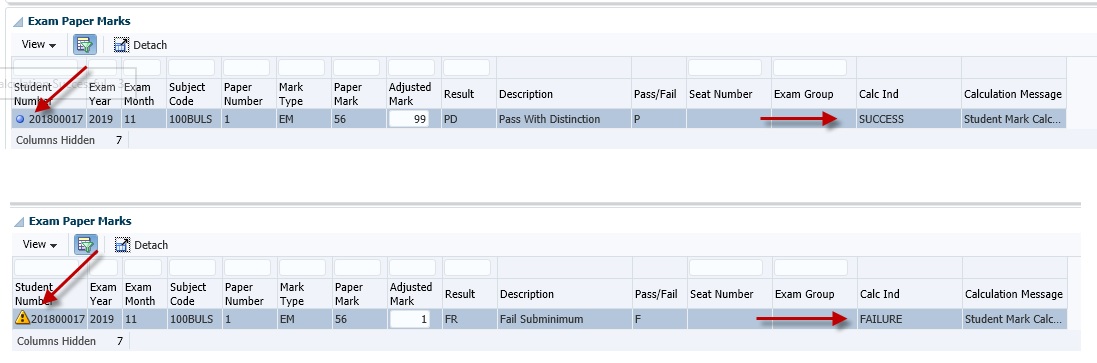Viewport: 1097px width, 363px height.
Task: Click Detach table icon in upper panel
Action: tap(122, 45)
